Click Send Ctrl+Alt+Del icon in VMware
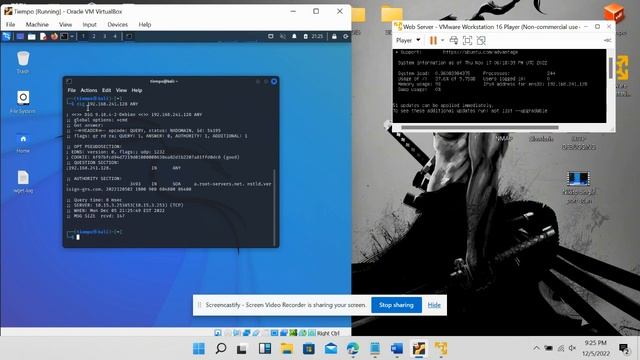Viewport: 640px width, 360px height. click(x=453, y=40)
